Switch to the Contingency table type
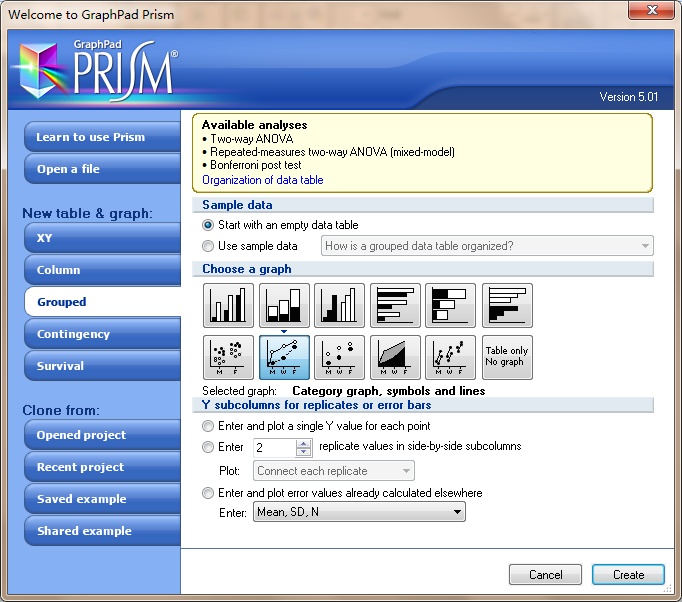This screenshot has width=682, height=602. tap(103, 334)
